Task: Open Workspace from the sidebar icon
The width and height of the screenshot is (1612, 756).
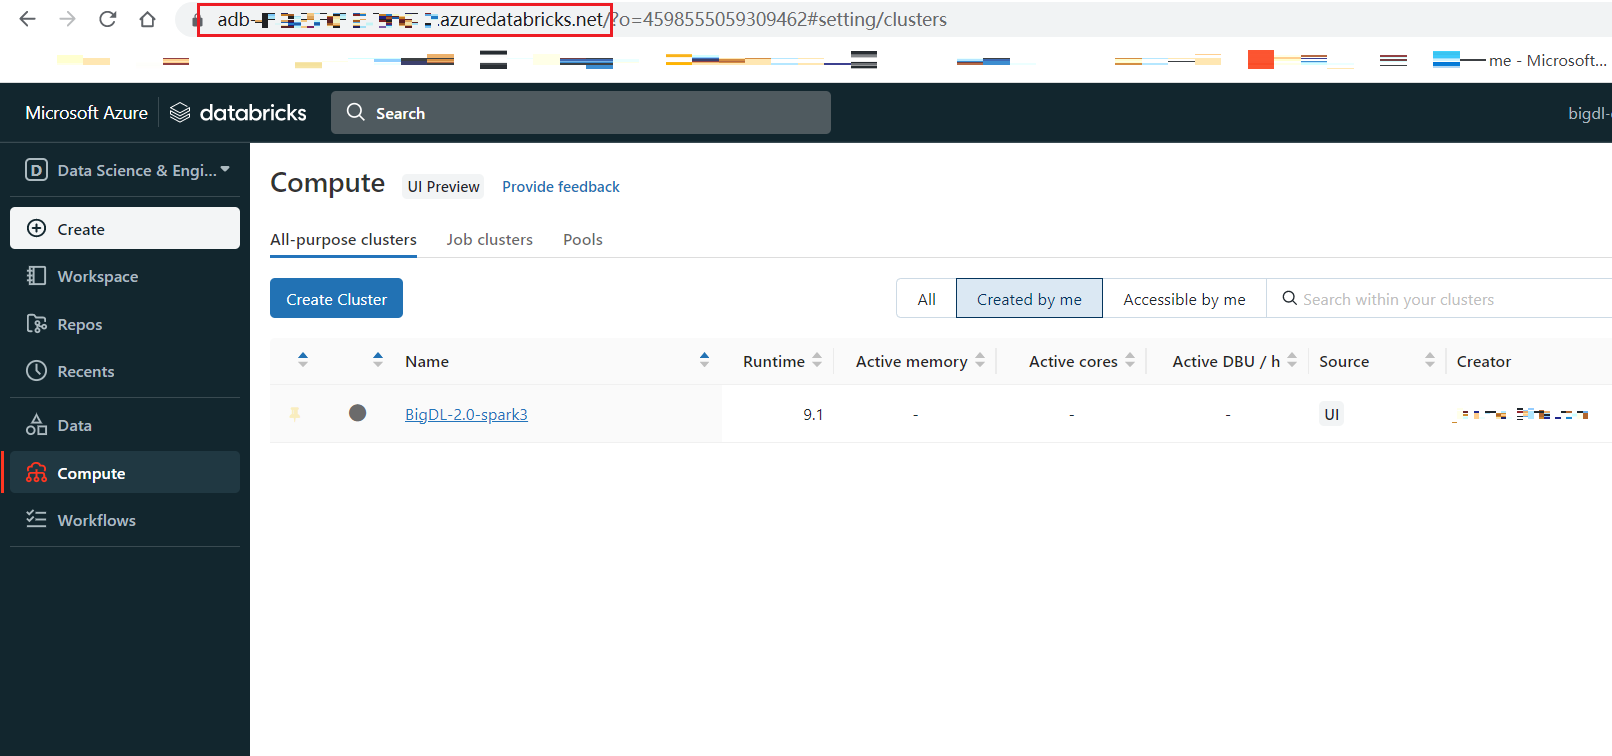Action: (37, 276)
